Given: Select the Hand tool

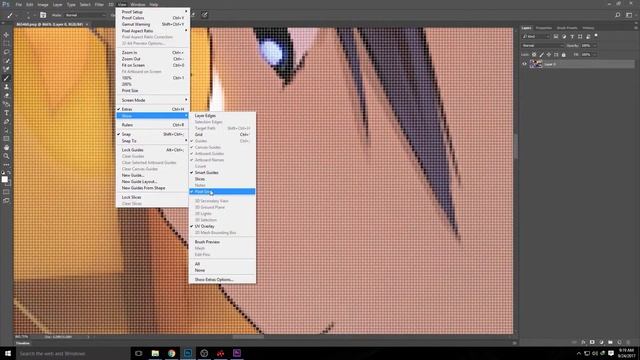Looking at the screenshot, I should [6, 147].
